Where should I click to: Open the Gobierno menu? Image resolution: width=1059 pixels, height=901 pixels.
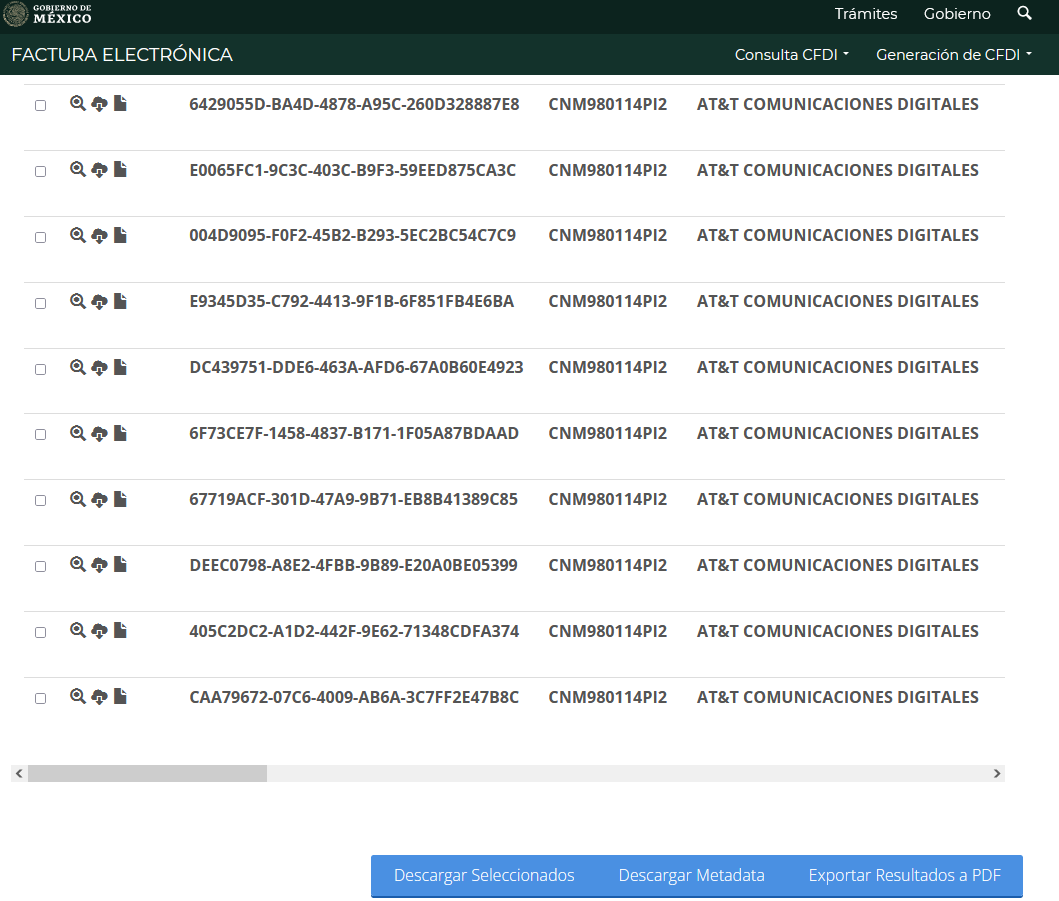[957, 14]
